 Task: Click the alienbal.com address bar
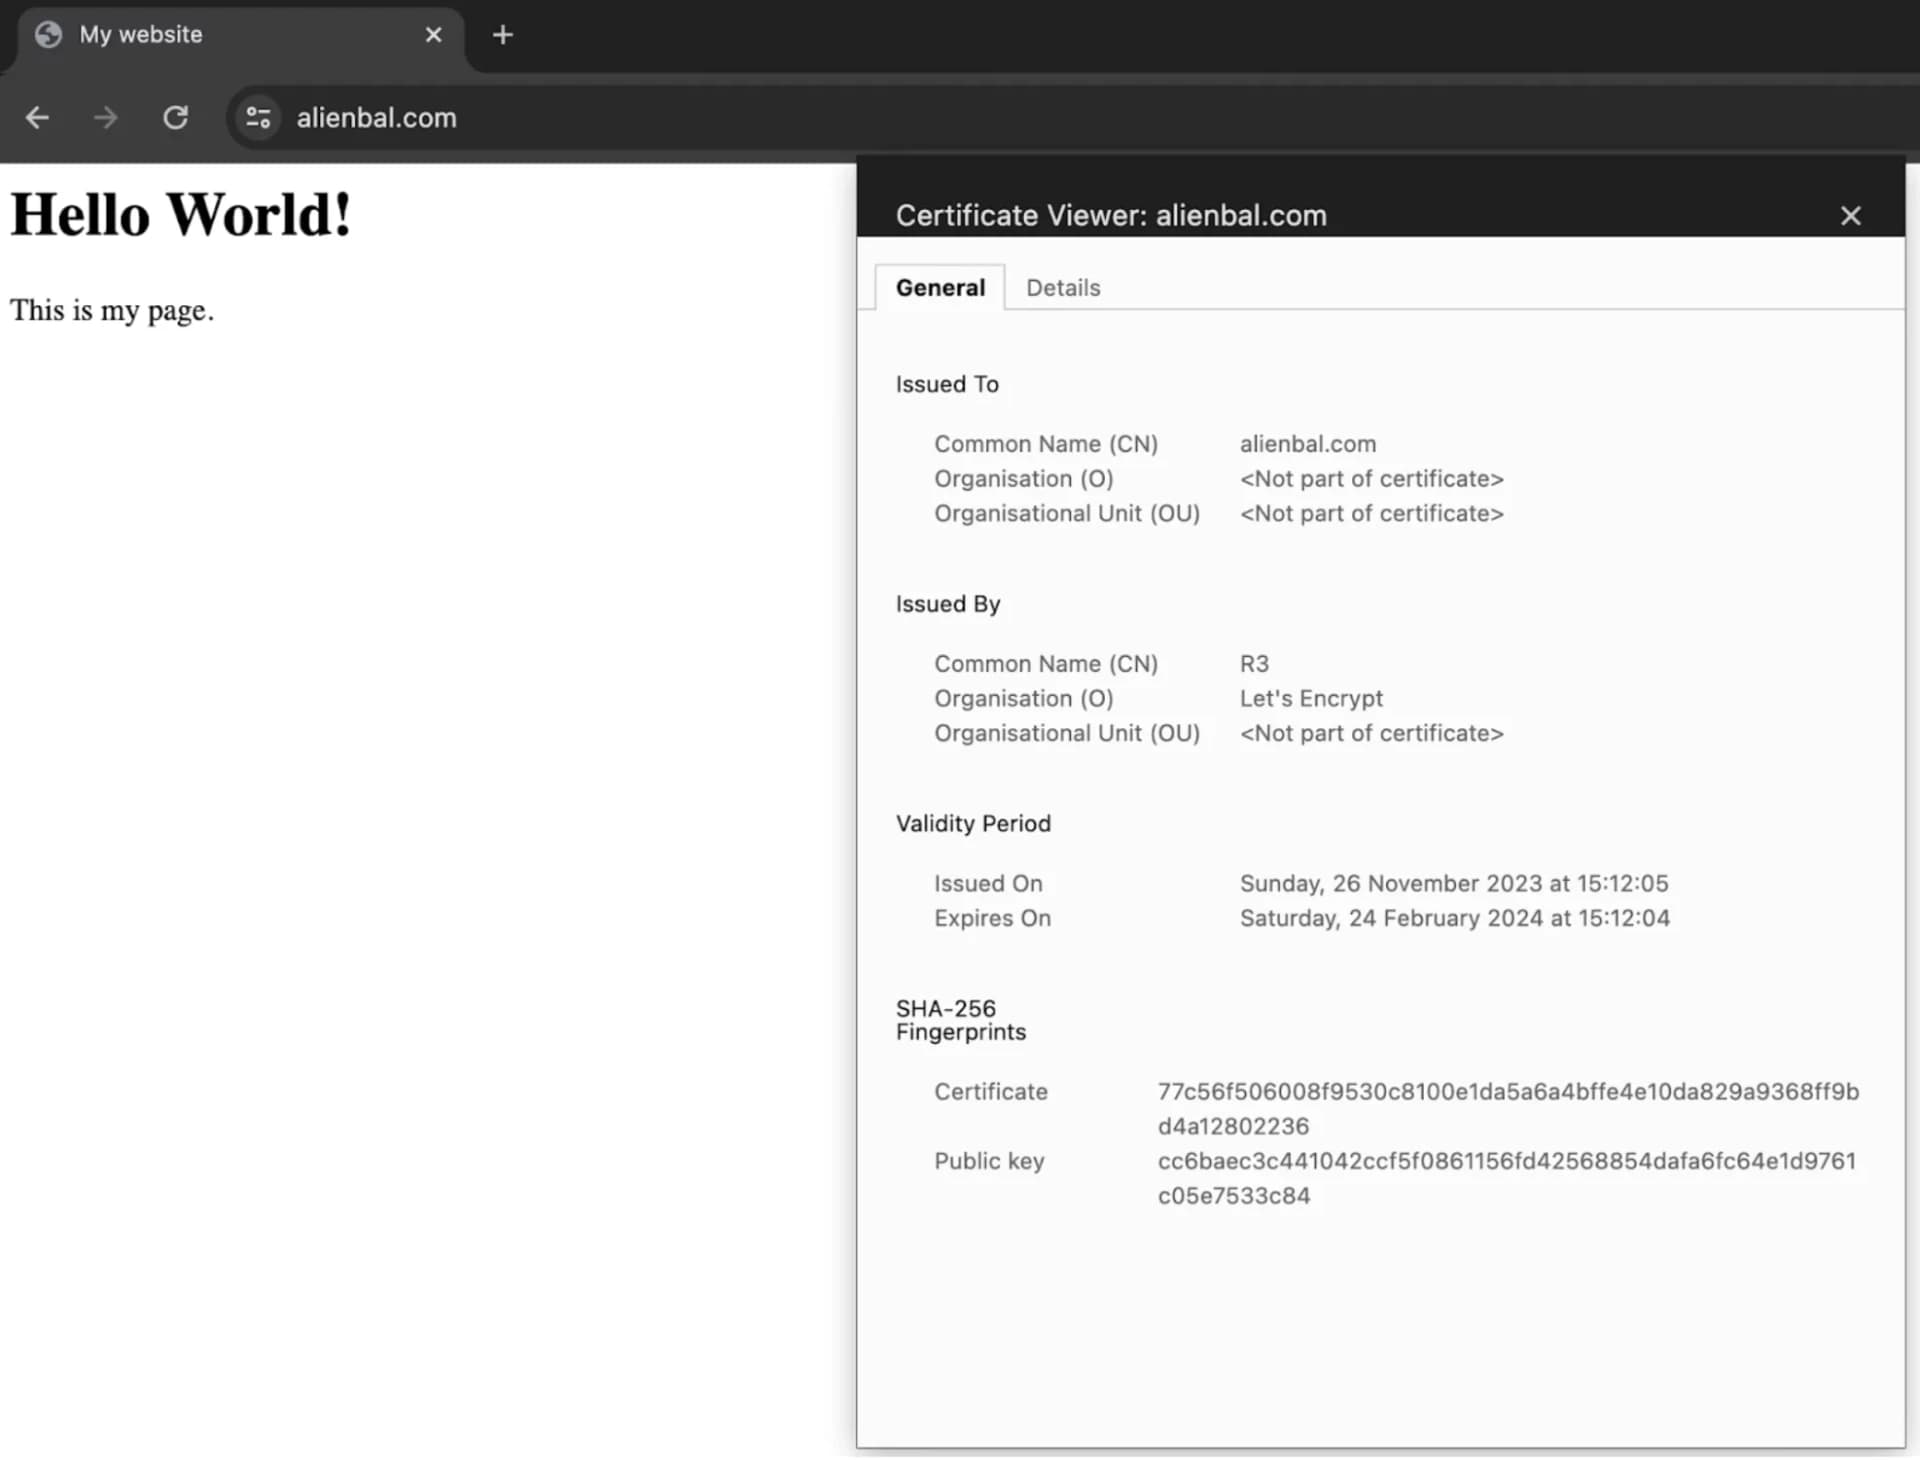[x=1070, y=118]
